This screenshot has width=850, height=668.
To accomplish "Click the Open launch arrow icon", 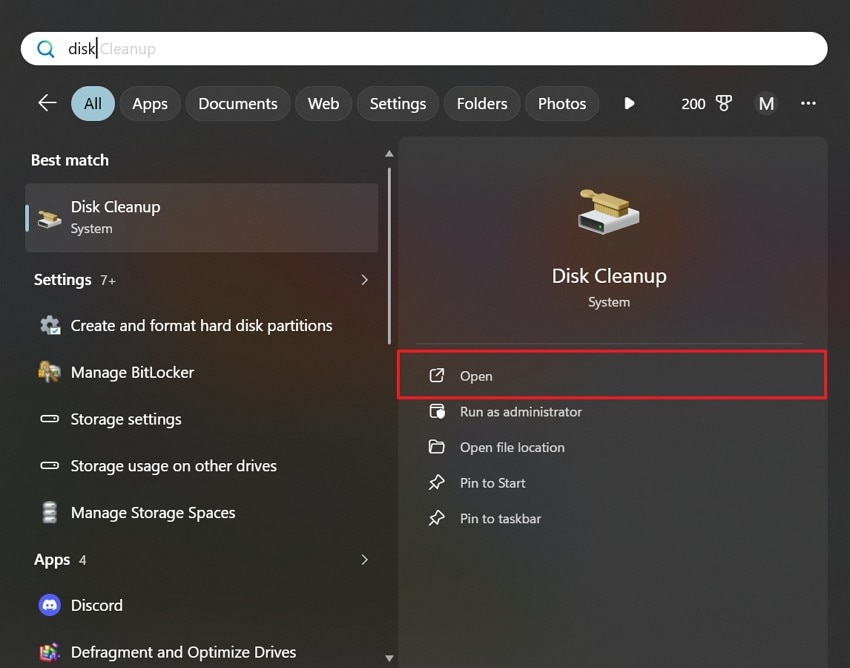I will pos(436,375).
